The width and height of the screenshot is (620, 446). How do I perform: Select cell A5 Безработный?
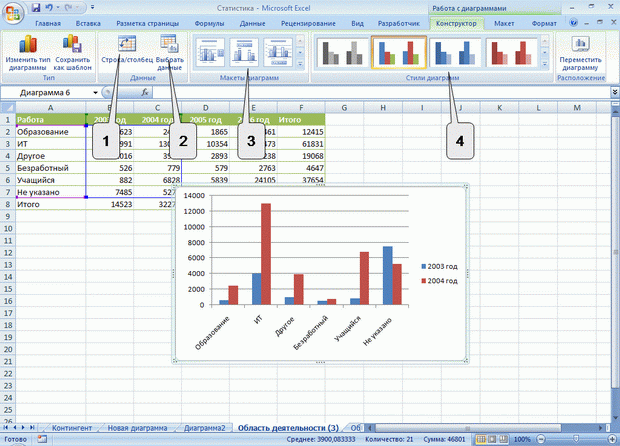pos(42,168)
